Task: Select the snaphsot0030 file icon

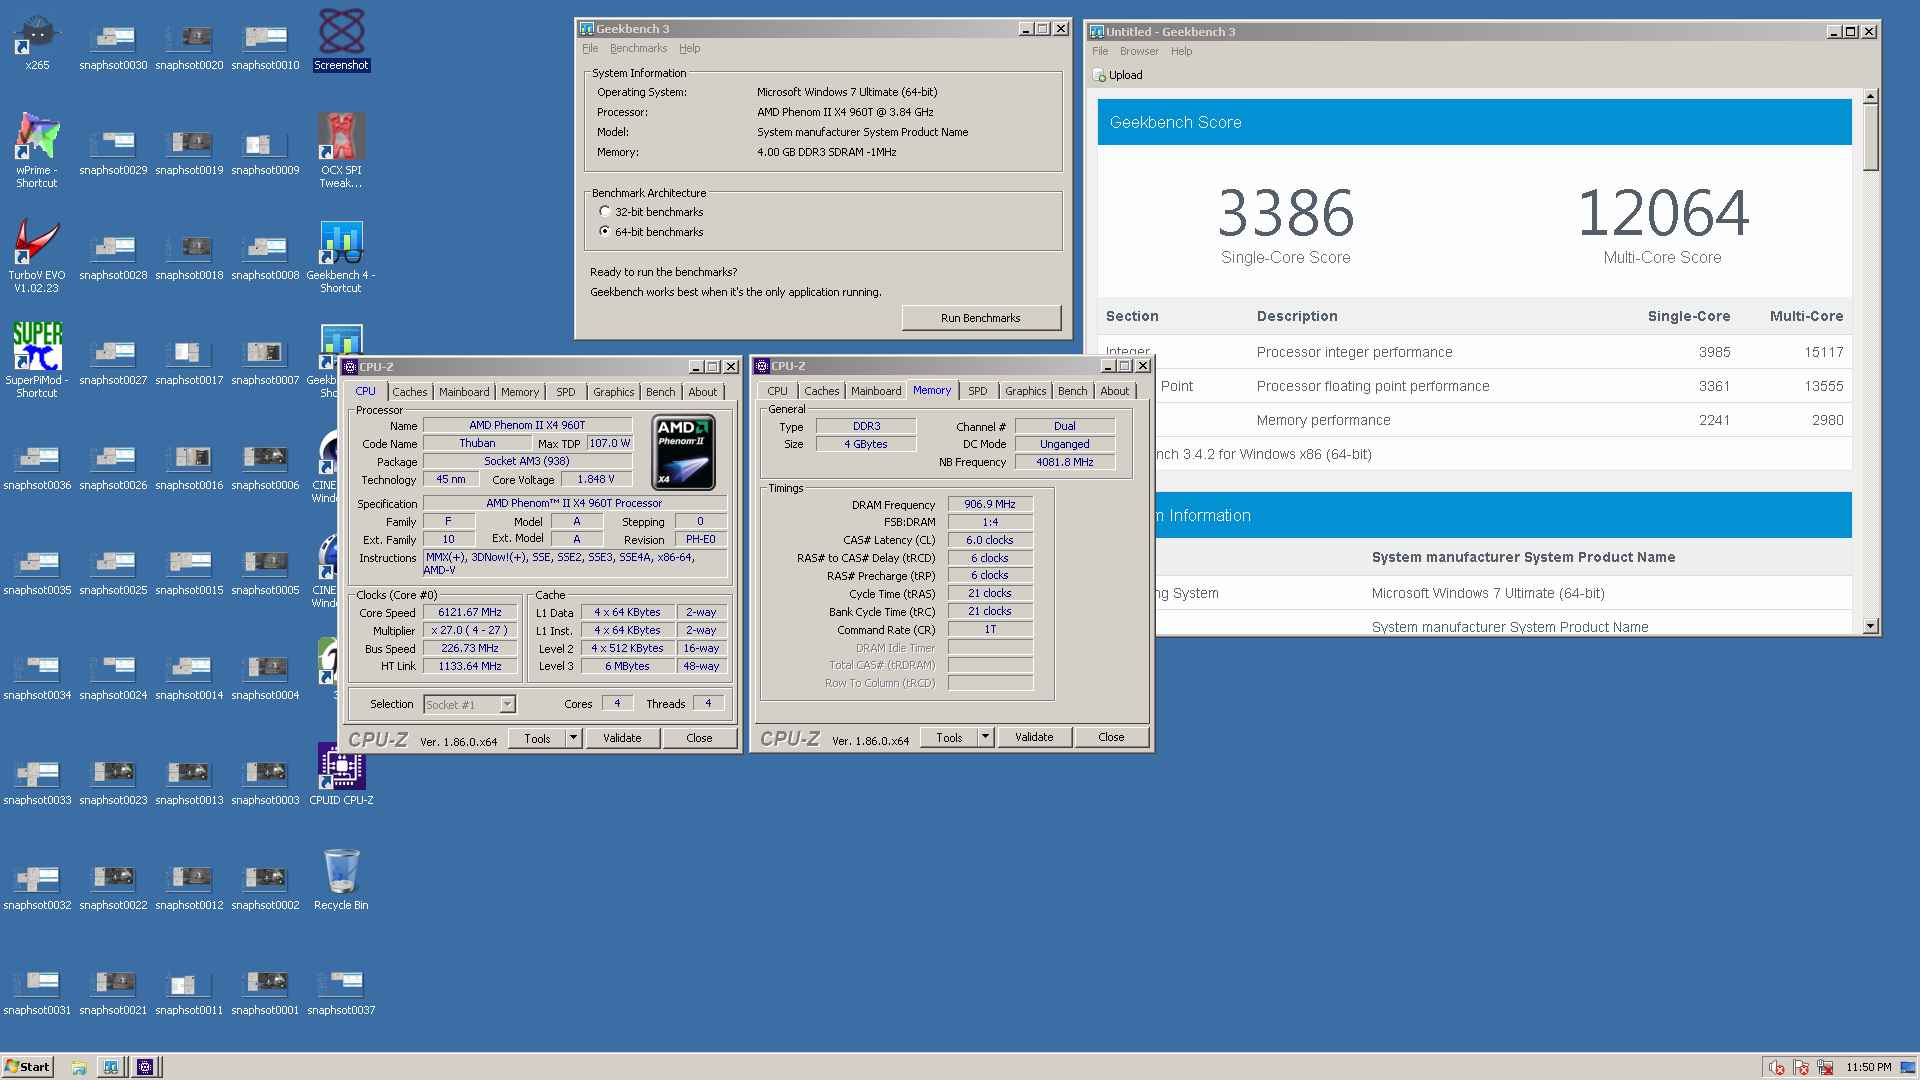Action: click(113, 48)
